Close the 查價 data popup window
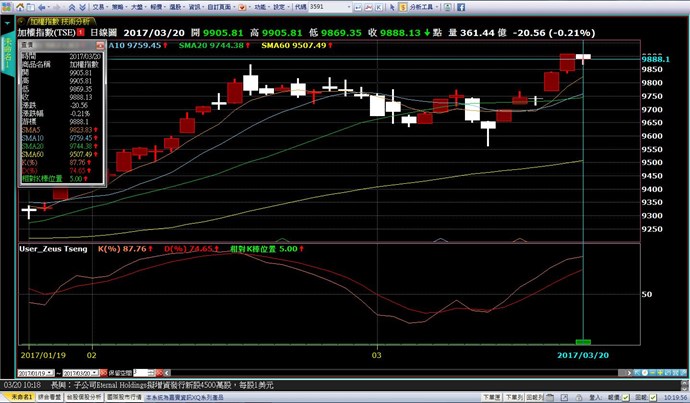The image size is (690, 403). point(102,44)
